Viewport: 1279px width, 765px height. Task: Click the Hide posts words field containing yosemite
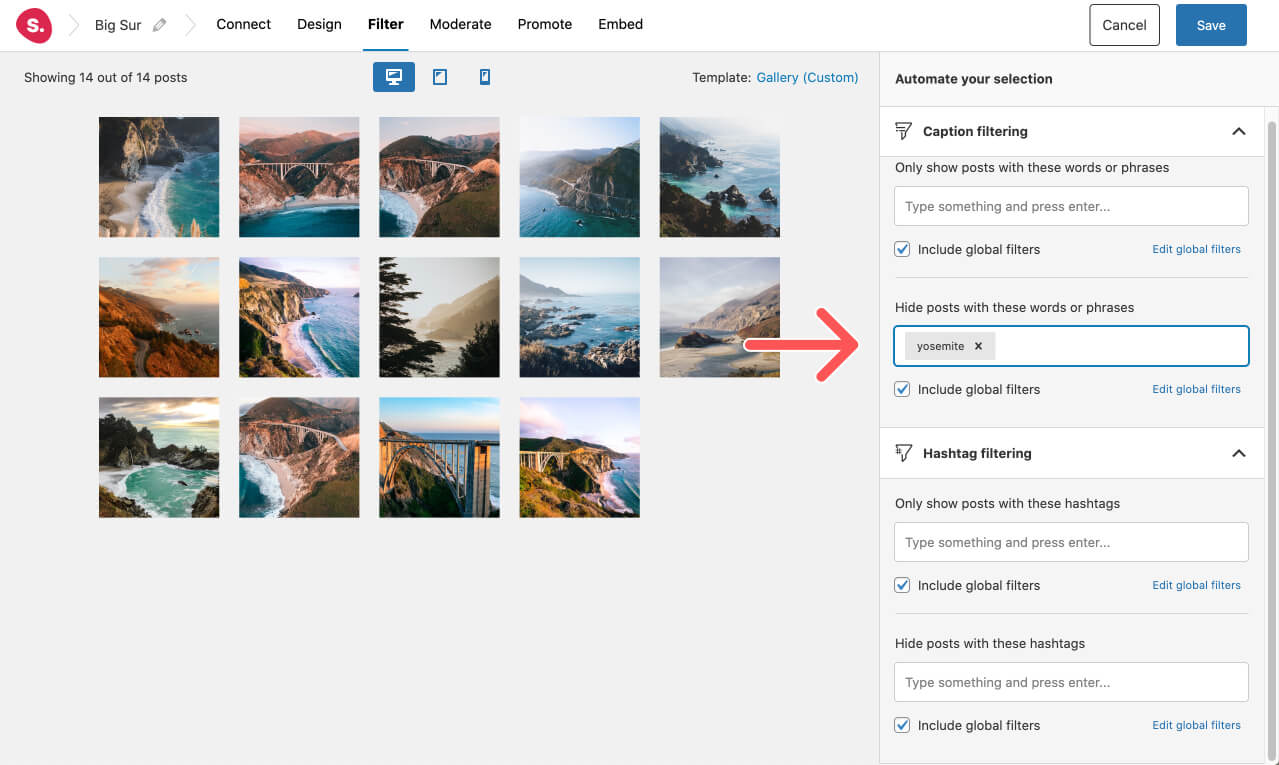point(1071,346)
